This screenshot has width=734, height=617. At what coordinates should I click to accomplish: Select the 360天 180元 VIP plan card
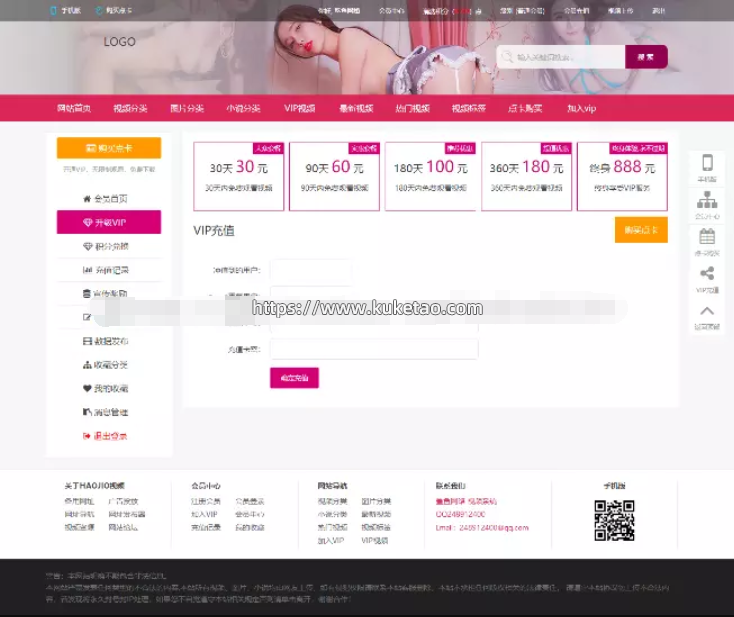(x=526, y=176)
